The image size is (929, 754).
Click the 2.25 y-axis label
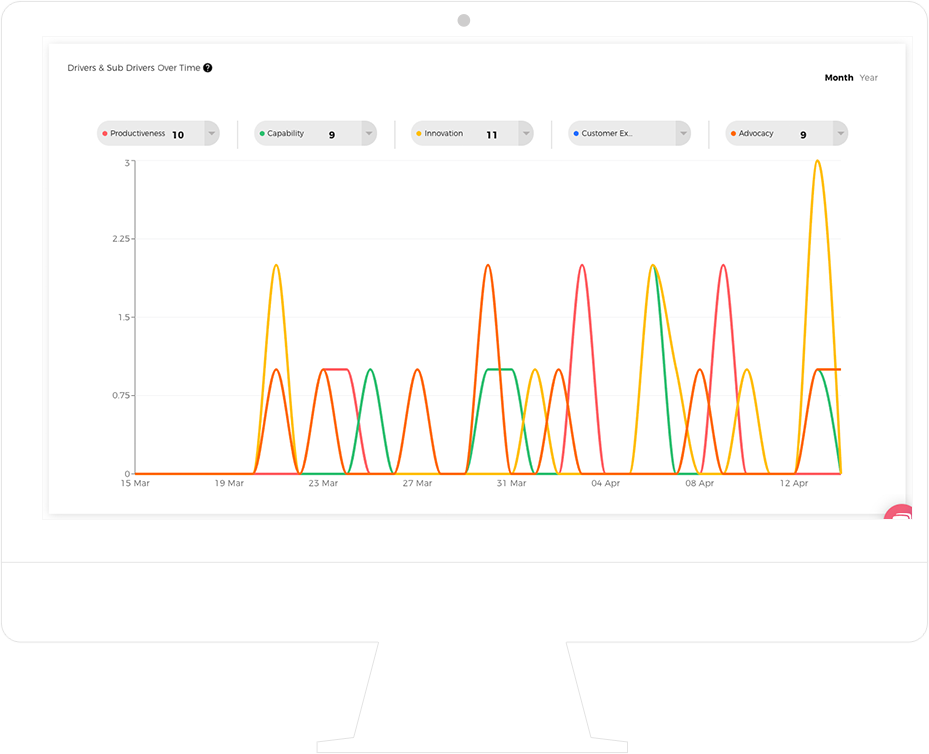point(121,239)
